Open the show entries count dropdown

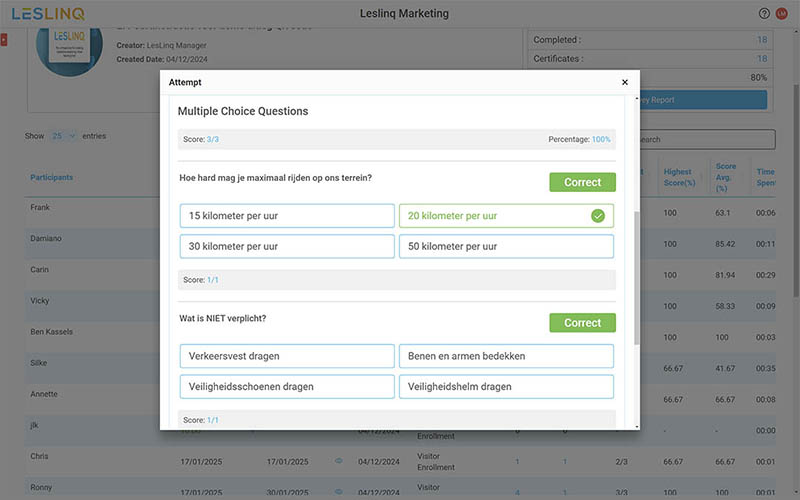pyautogui.click(x=63, y=136)
